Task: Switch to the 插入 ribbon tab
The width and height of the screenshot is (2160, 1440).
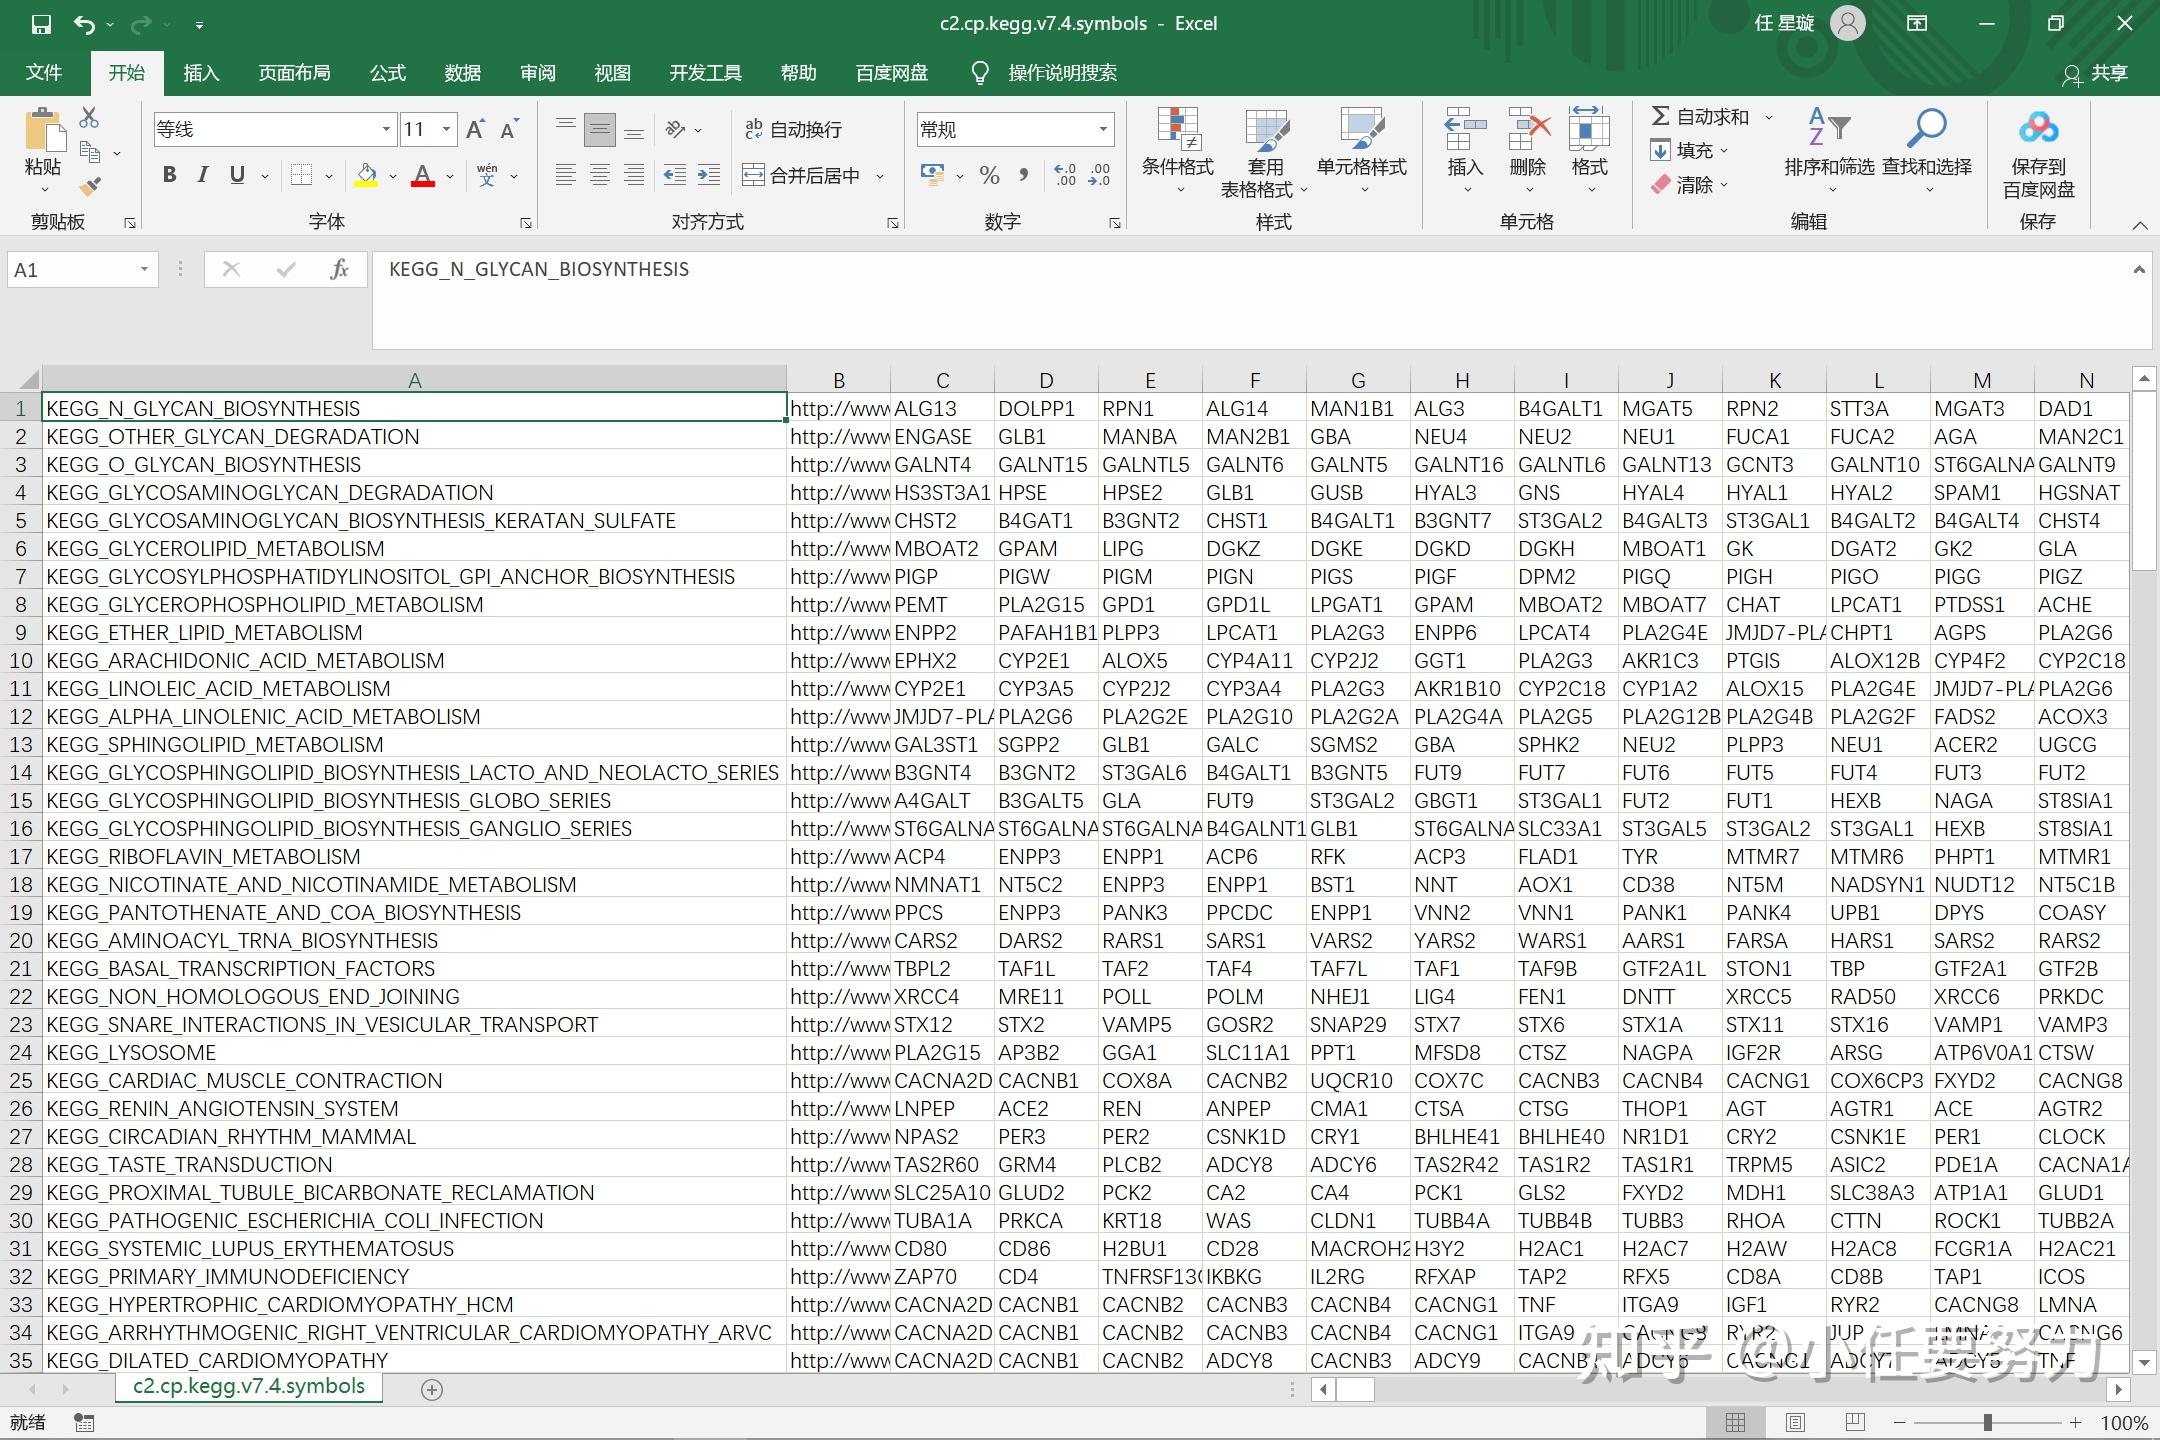Action: coord(201,73)
